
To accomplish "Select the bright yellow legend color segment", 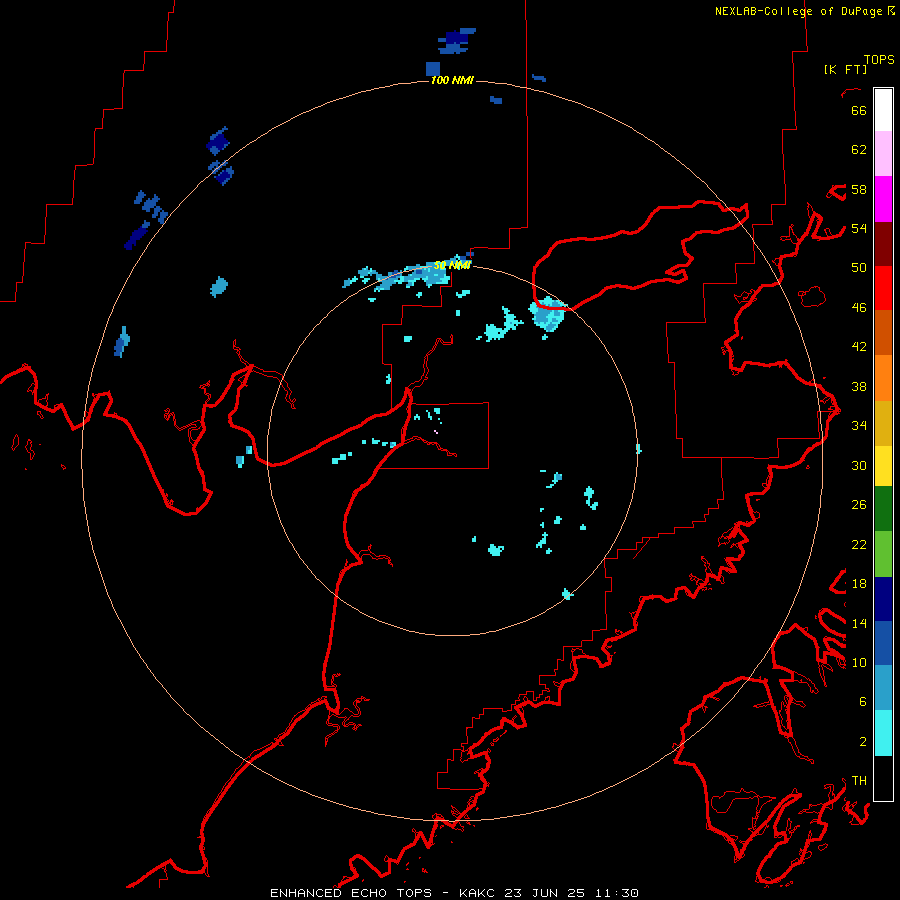I will click(x=883, y=466).
